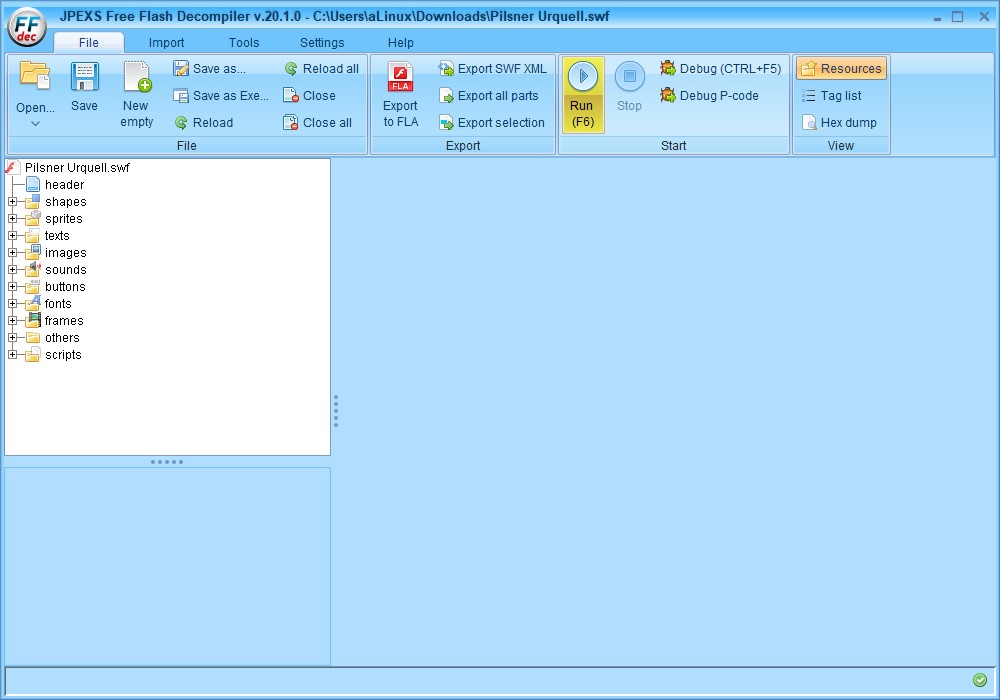
Task: Maximize the JPEXS window
Action: pos(957,17)
